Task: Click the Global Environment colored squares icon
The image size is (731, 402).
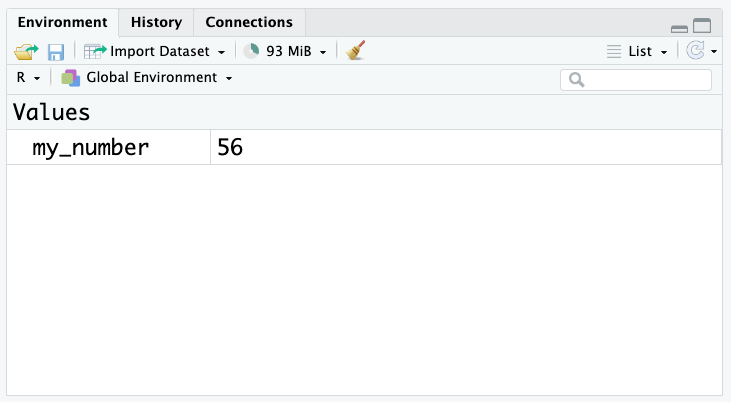Action: point(71,78)
